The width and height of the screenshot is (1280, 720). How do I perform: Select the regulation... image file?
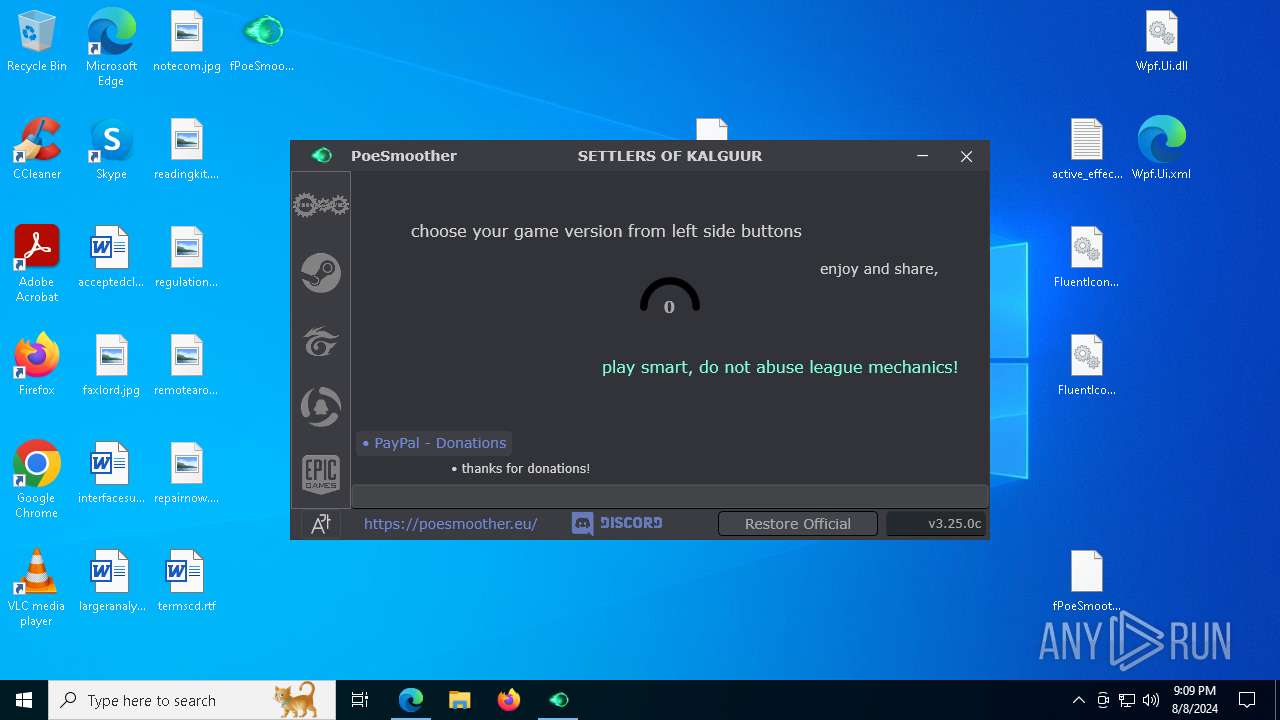tap(187, 257)
